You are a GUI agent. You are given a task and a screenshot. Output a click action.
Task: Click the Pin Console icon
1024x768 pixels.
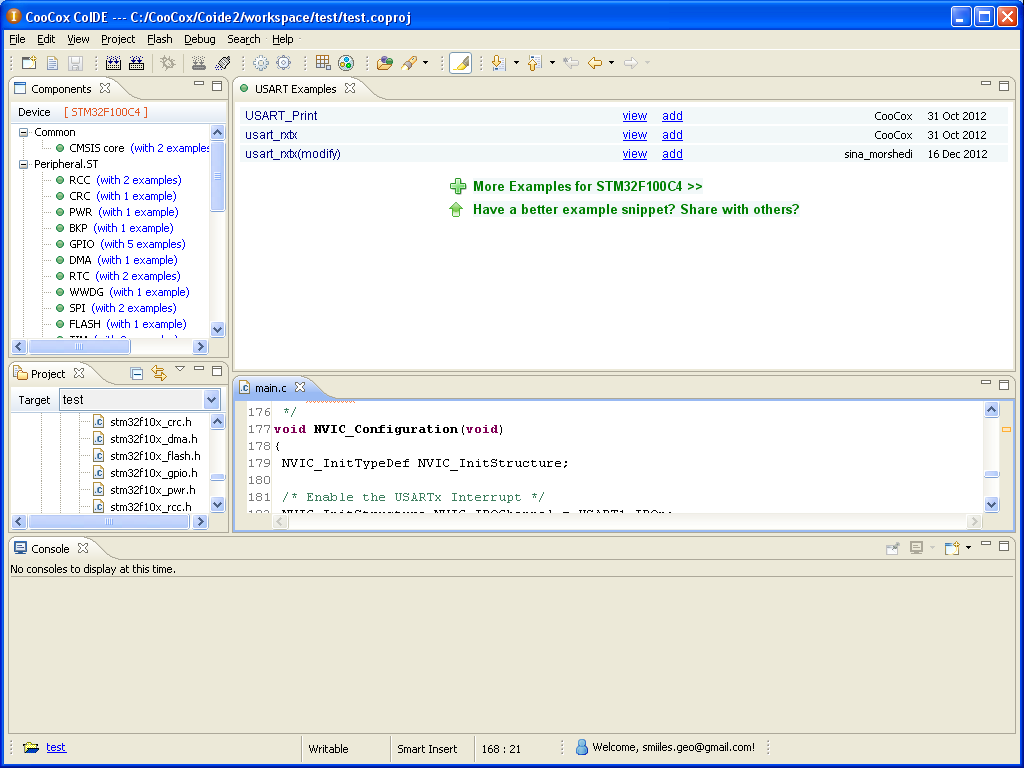tap(893, 548)
